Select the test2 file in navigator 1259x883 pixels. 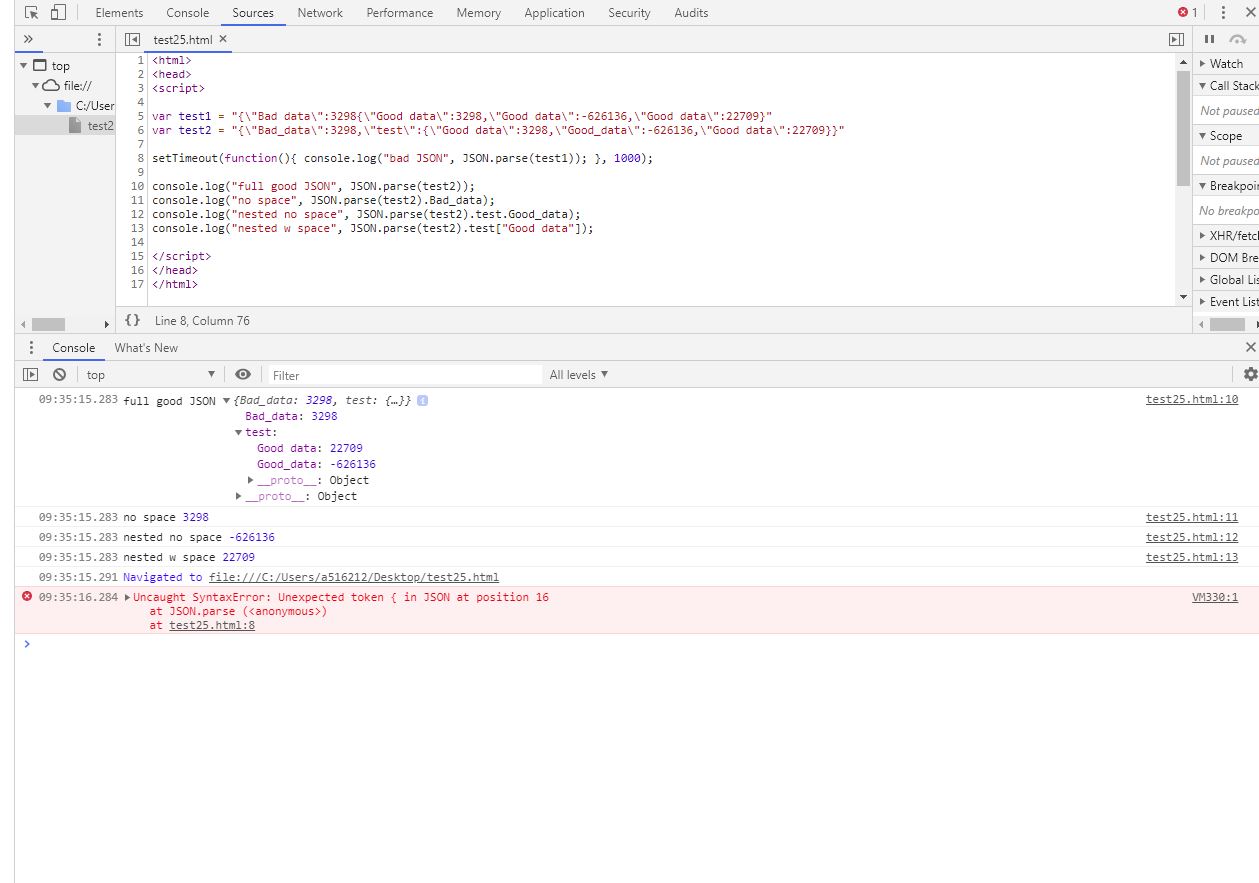[x=92, y=125]
